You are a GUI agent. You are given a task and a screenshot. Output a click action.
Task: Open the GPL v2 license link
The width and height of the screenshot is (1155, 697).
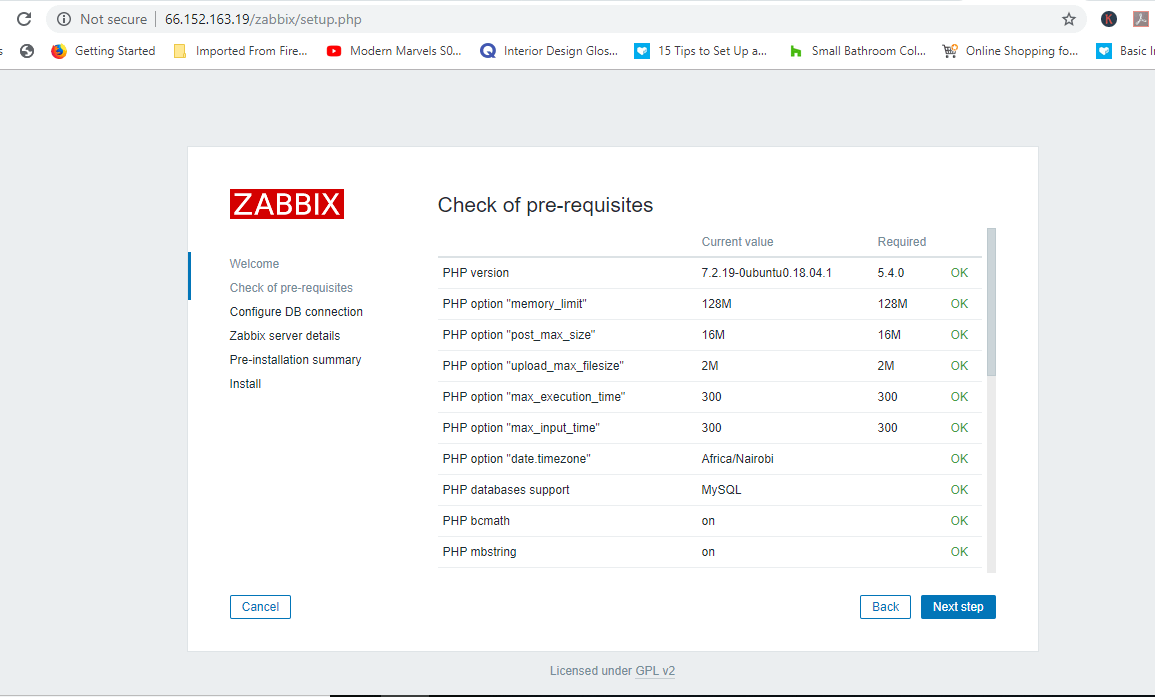pyautogui.click(x=656, y=671)
